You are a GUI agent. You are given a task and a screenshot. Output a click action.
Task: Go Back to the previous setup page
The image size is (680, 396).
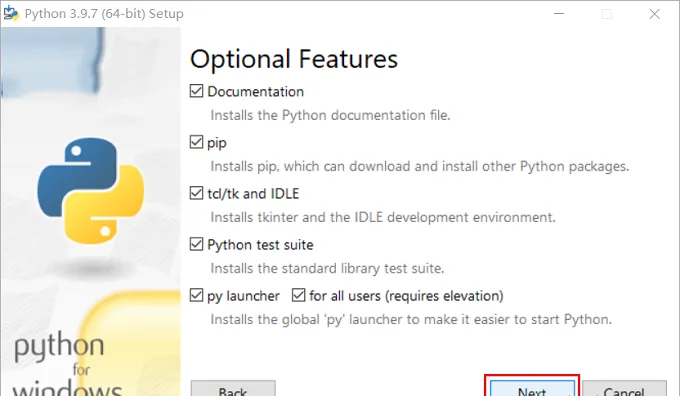(x=233, y=388)
